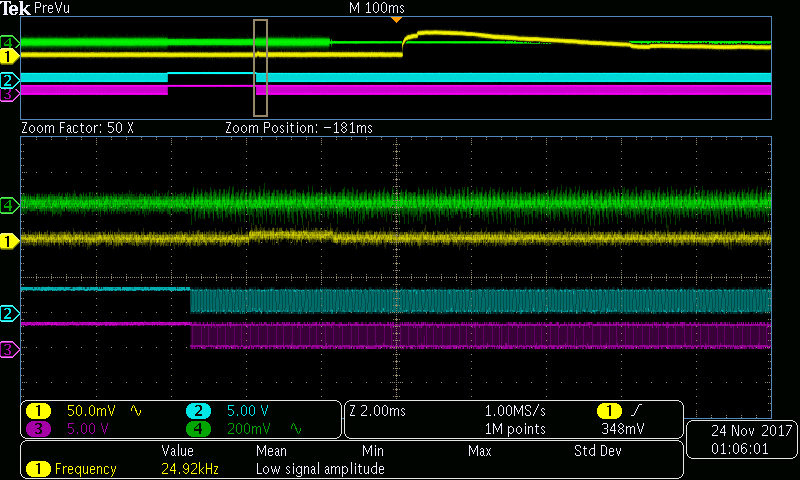Click the 01:06:01 time readout
800x480 pixels.
pyautogui.click(x=740, y=449)
